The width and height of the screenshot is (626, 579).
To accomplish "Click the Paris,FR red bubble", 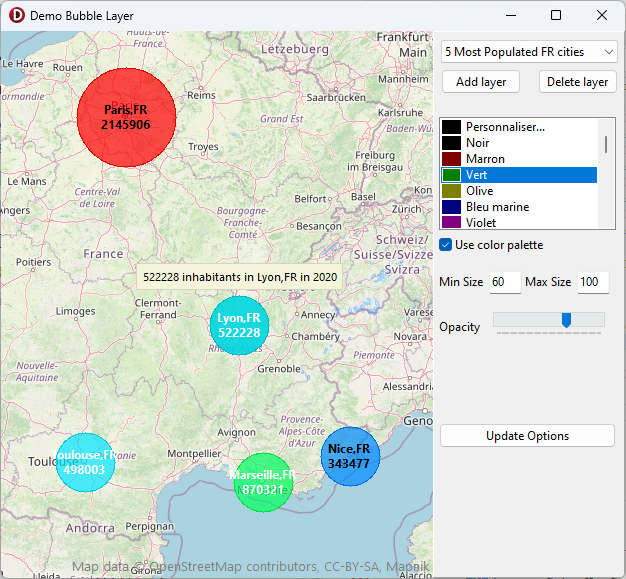I will pyautogui.click(x=126, y=117).
